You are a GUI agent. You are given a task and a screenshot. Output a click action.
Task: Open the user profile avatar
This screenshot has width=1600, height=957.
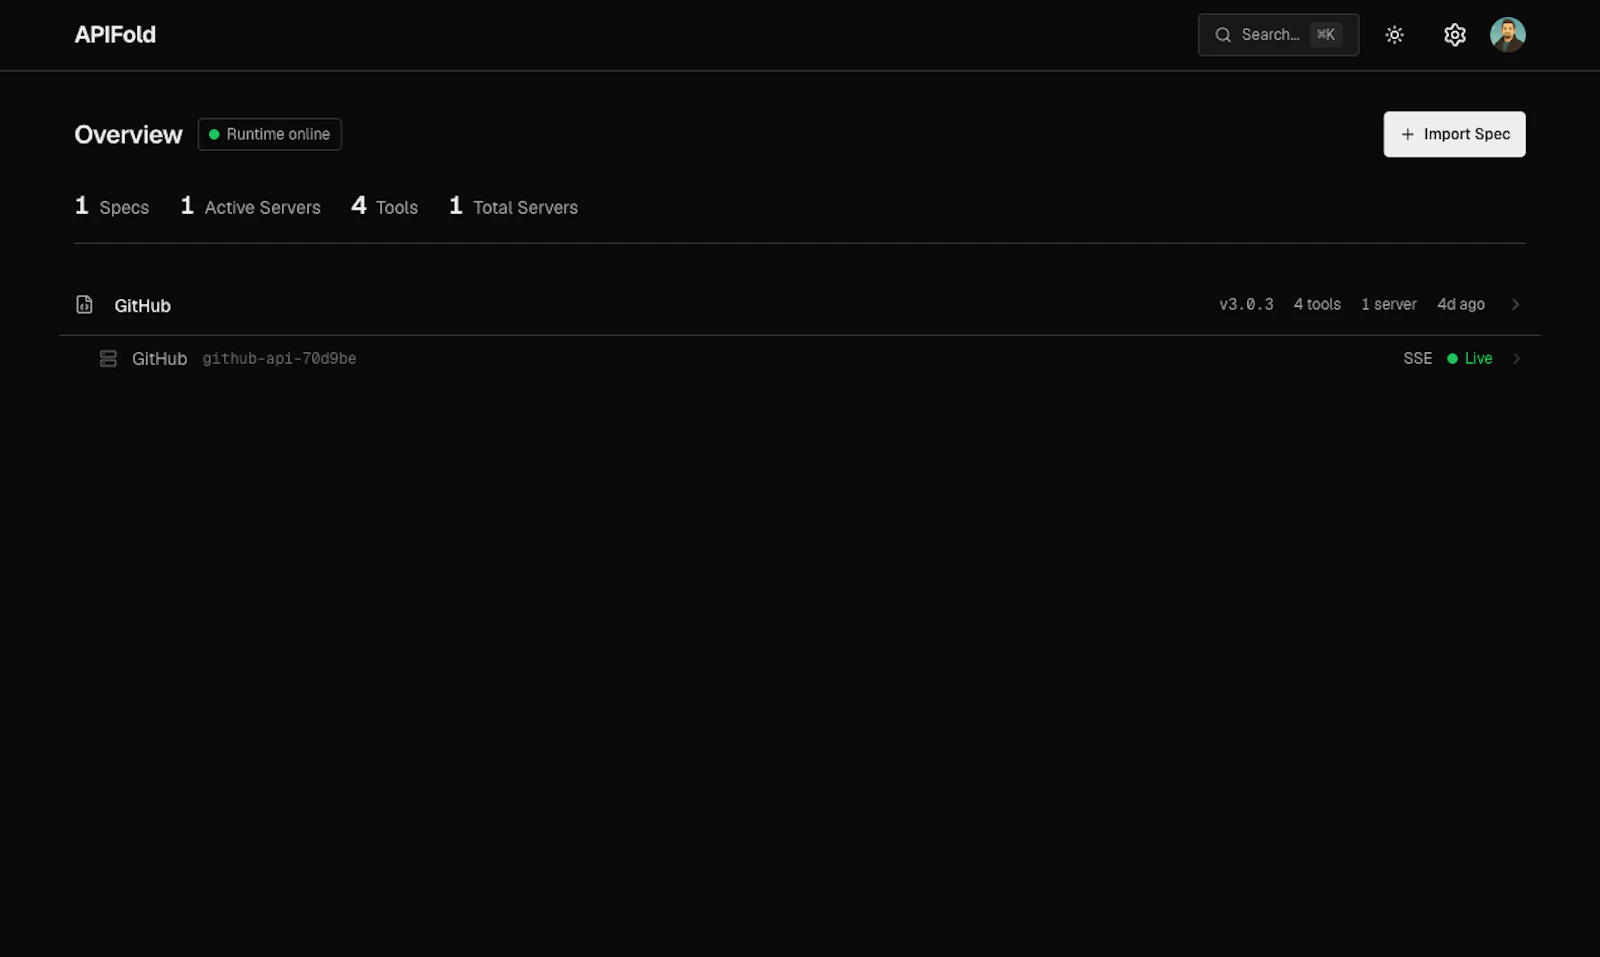pos(1507,35)
